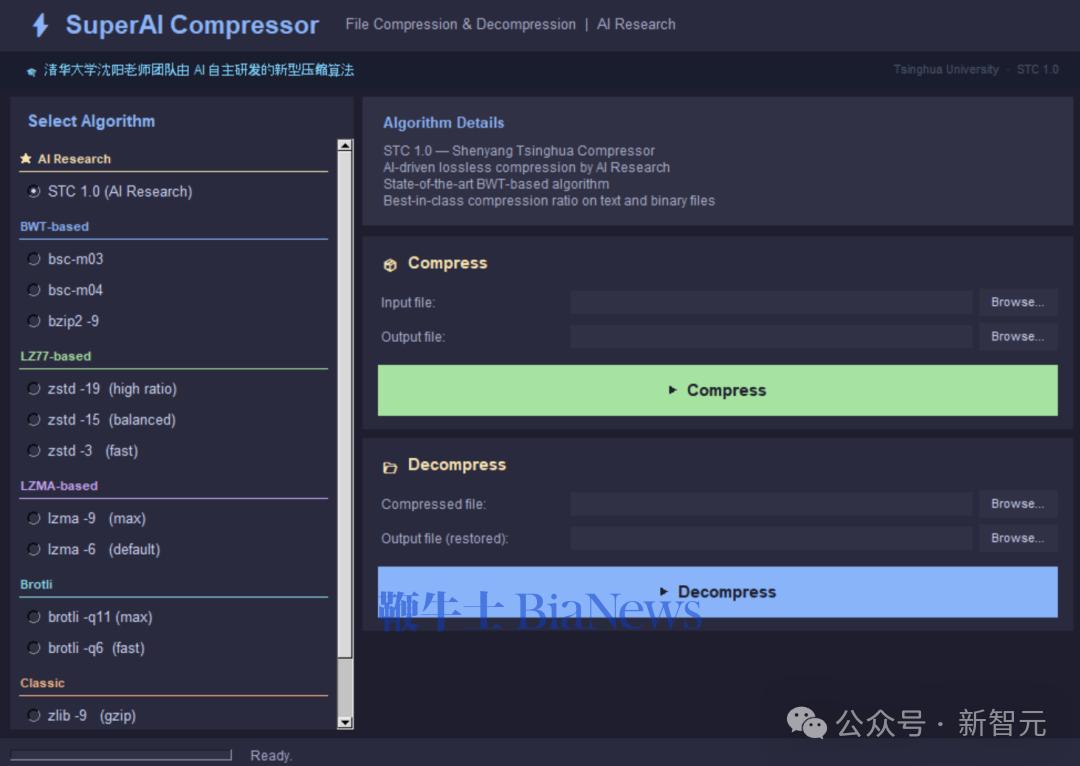Click the cube icon beside Compress heading
This screenshot has height=766, width=1080.
[390, 265]
